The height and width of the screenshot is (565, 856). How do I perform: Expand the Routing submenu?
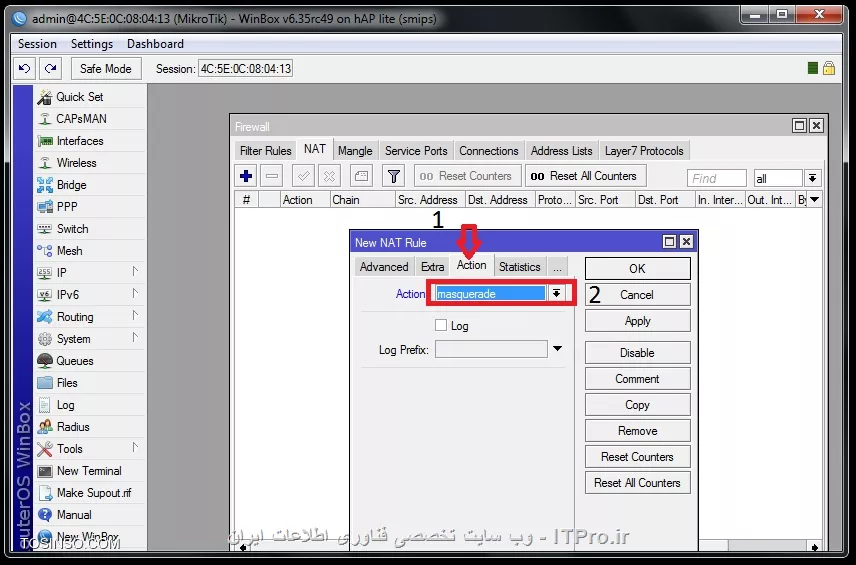(x=135, y=316)
